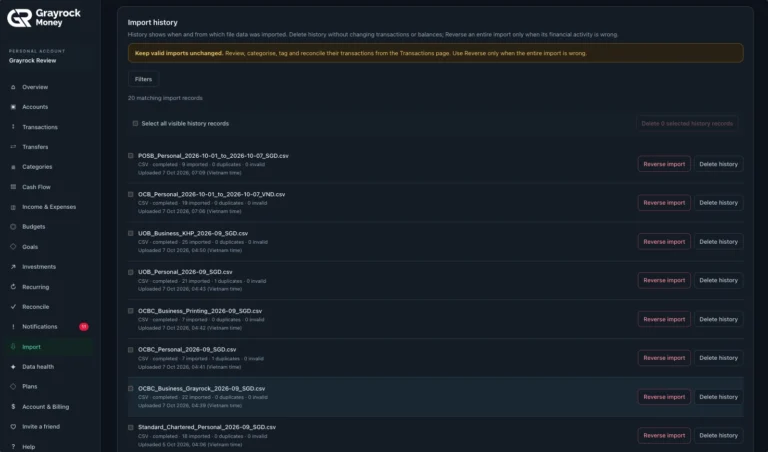Select OCBC_Business_Grayrock record checkbox
This screenshot has height=452, width=768.
coord(131,388)
